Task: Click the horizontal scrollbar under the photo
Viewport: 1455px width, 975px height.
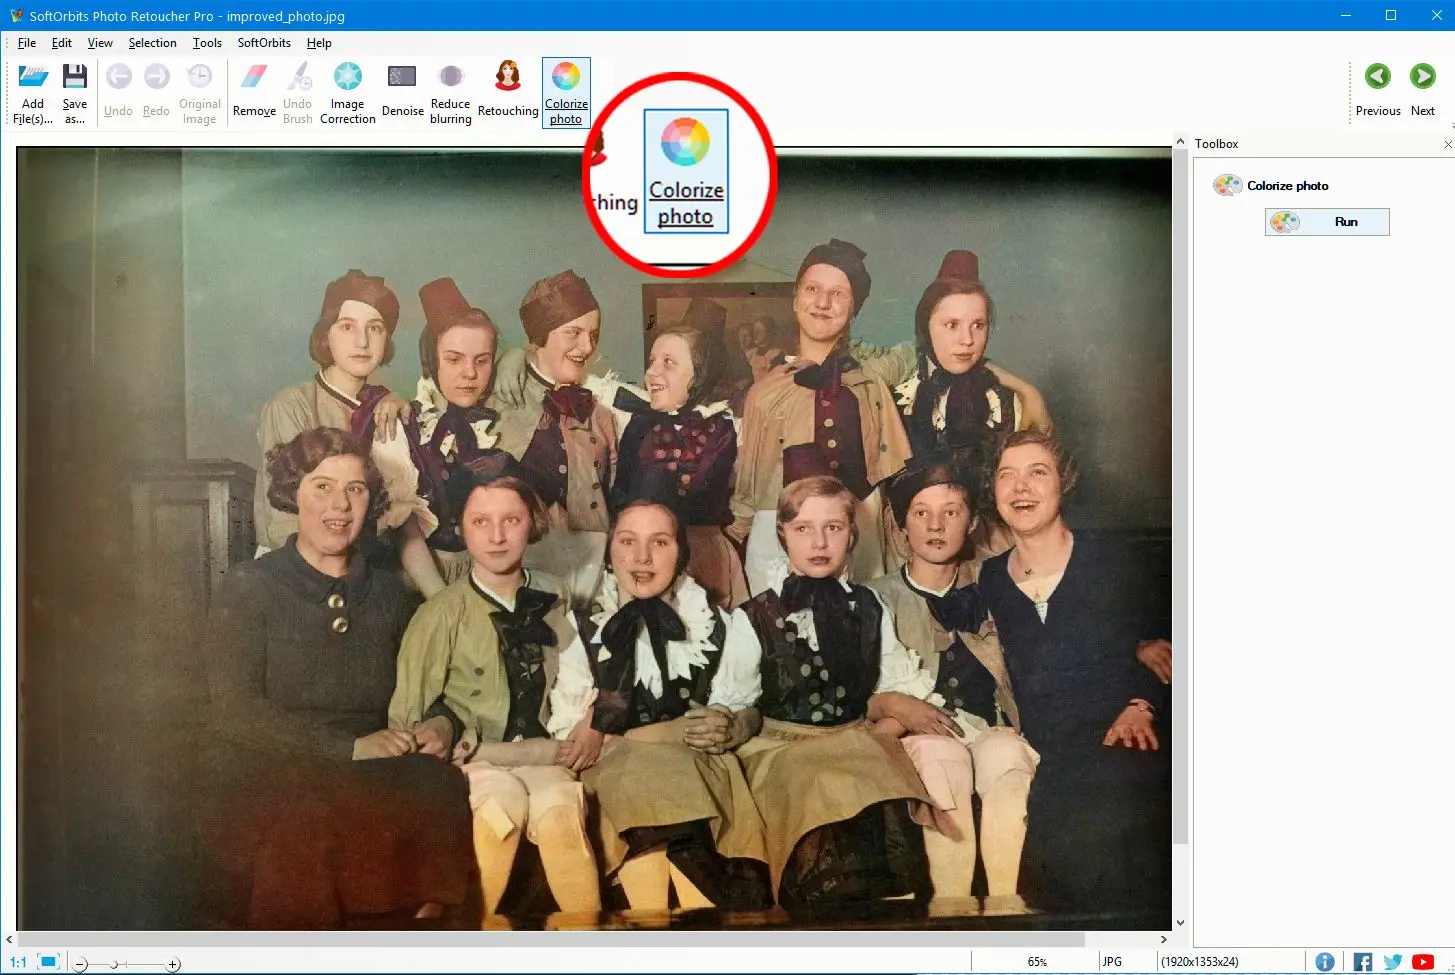Action: [550, 940]
